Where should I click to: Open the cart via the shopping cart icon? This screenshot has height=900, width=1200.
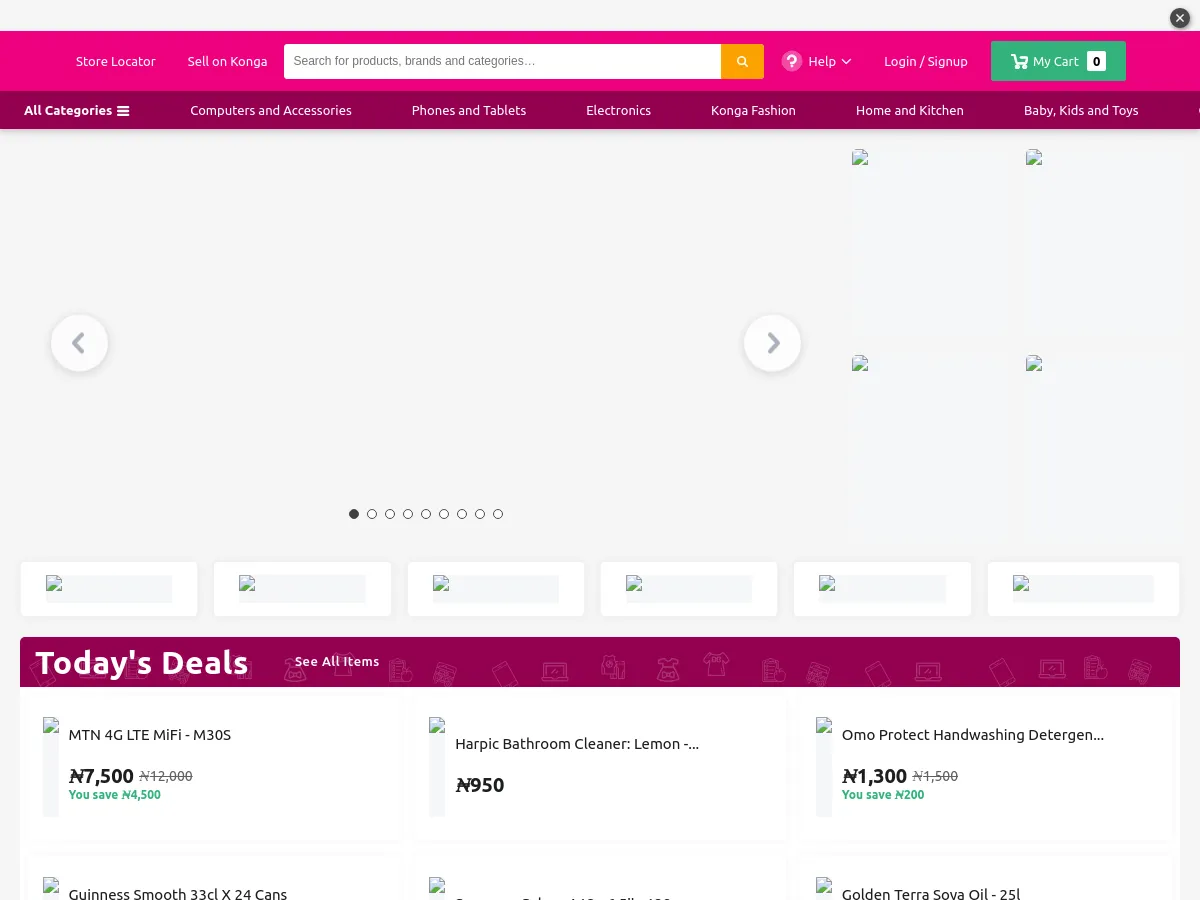[x=1019, y=61]
